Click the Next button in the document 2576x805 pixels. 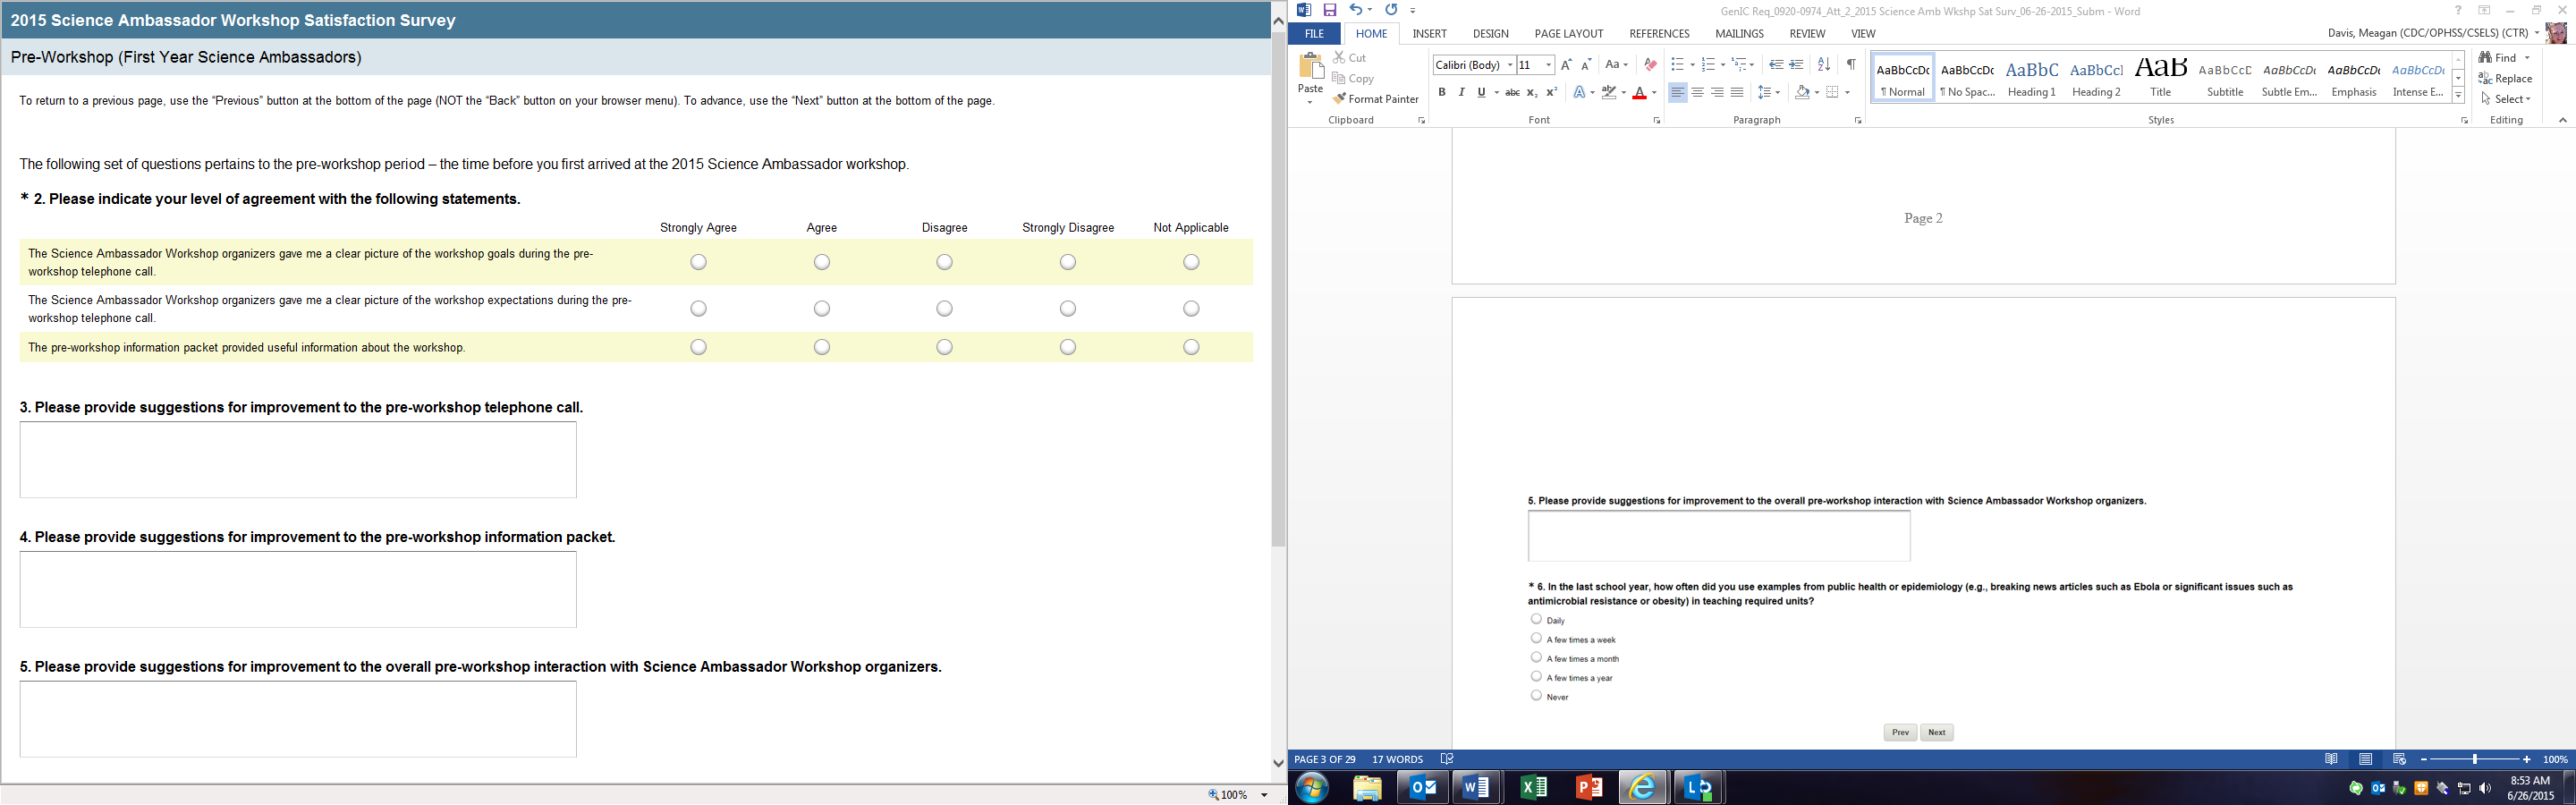(1936, 732)
